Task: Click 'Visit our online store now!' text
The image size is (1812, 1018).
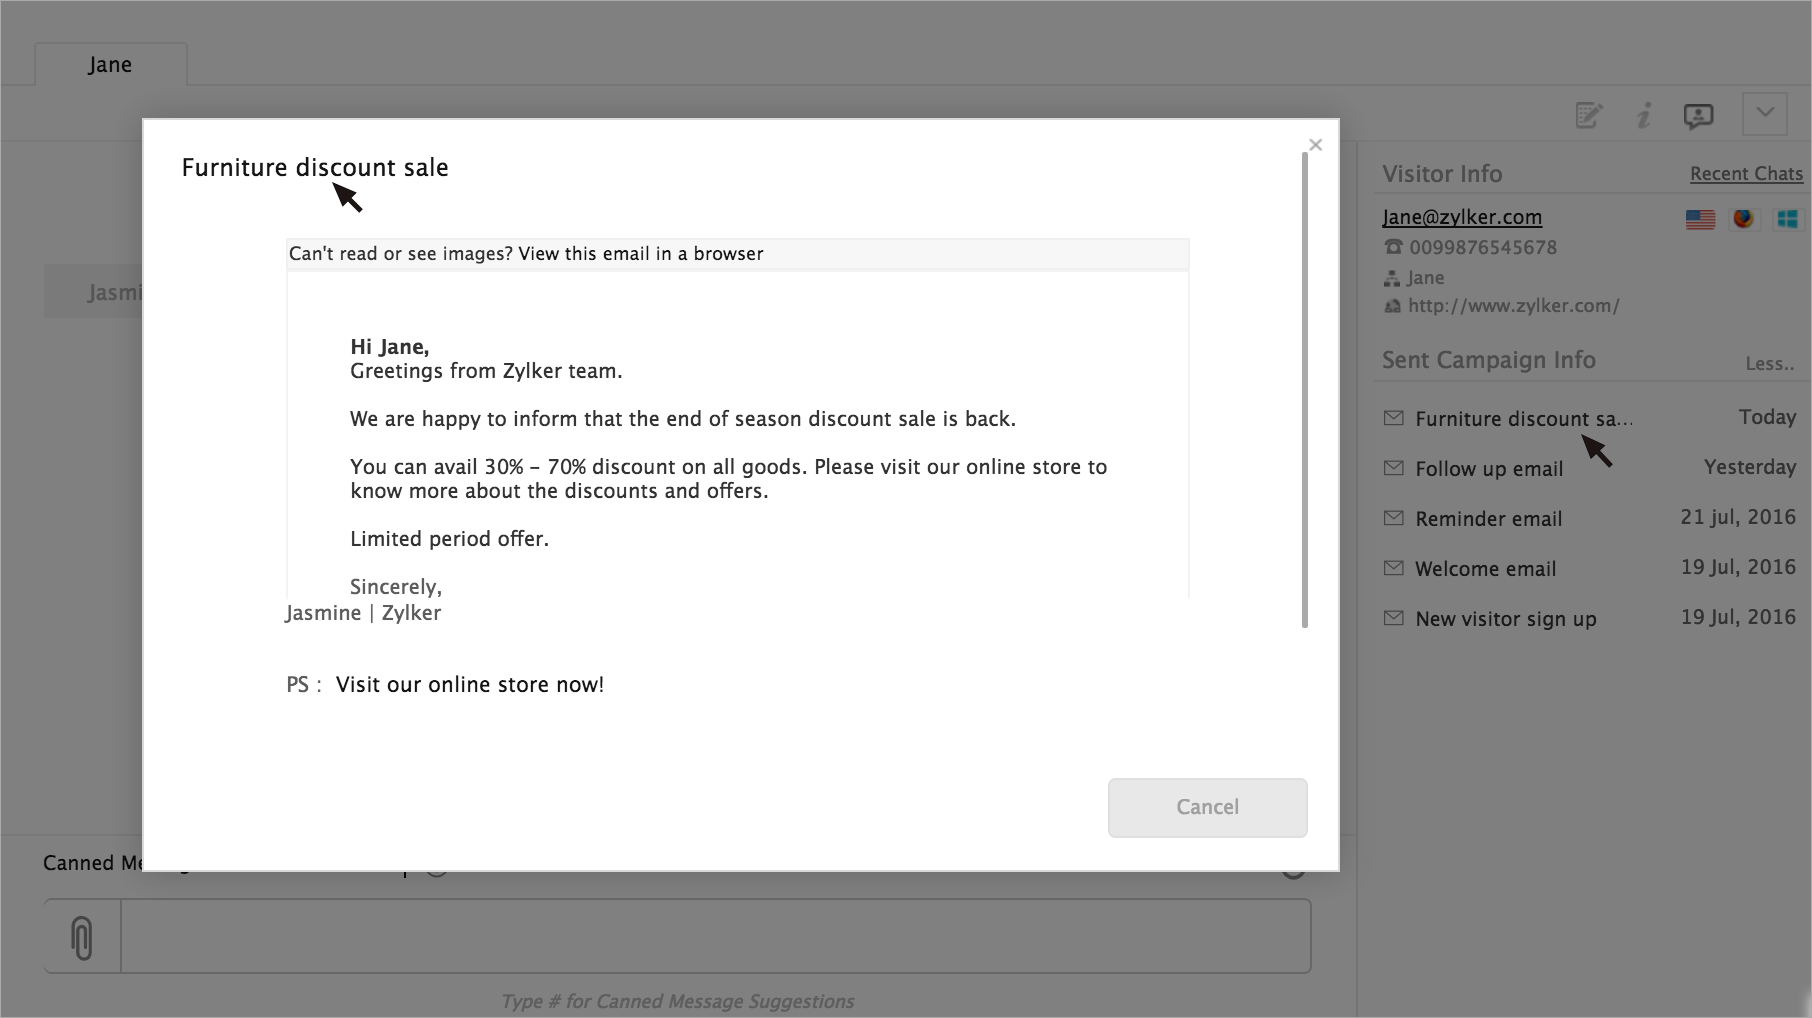Action: pos(470,685)
